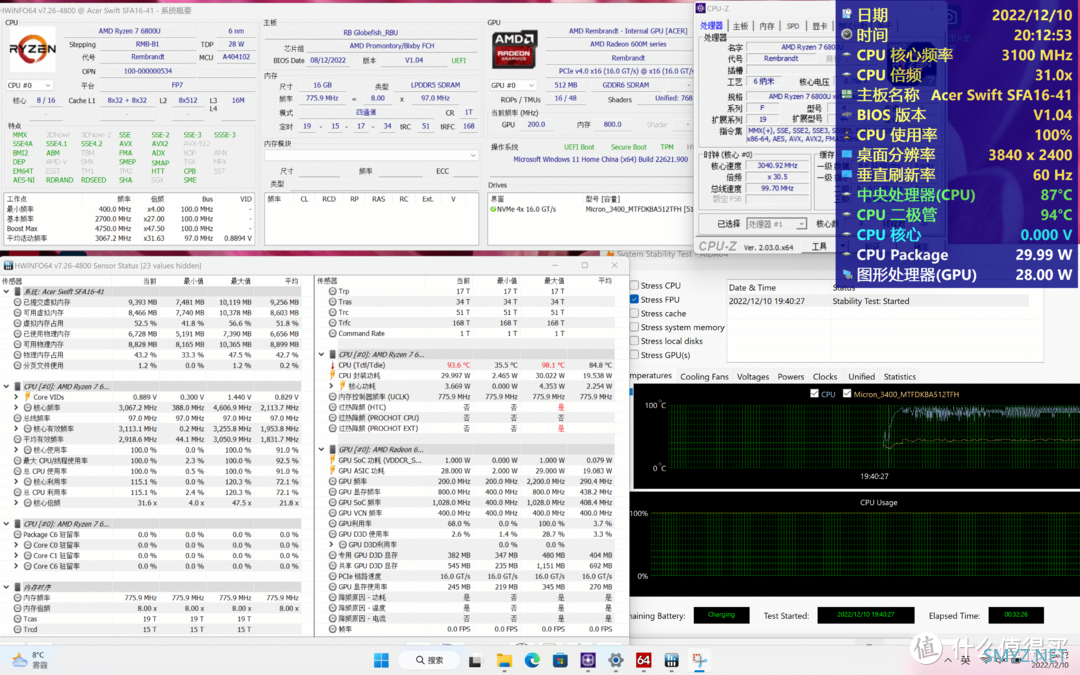Enable Stress system memory checkbox
This screenshot has height=675, width=1080.
coord(634,327)
